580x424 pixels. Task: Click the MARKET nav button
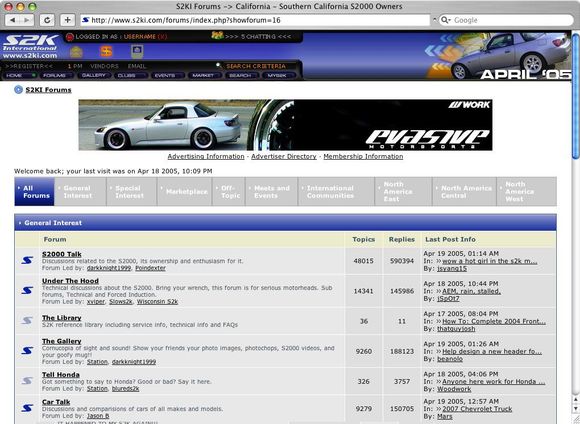tap(204, 75)
